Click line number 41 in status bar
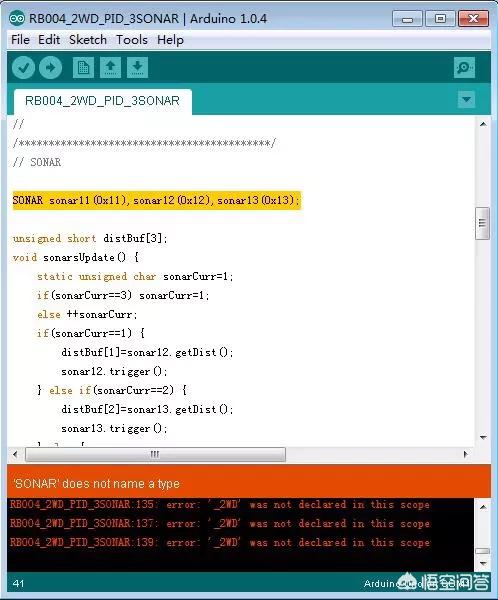The image size is (498, 600). 18,584
